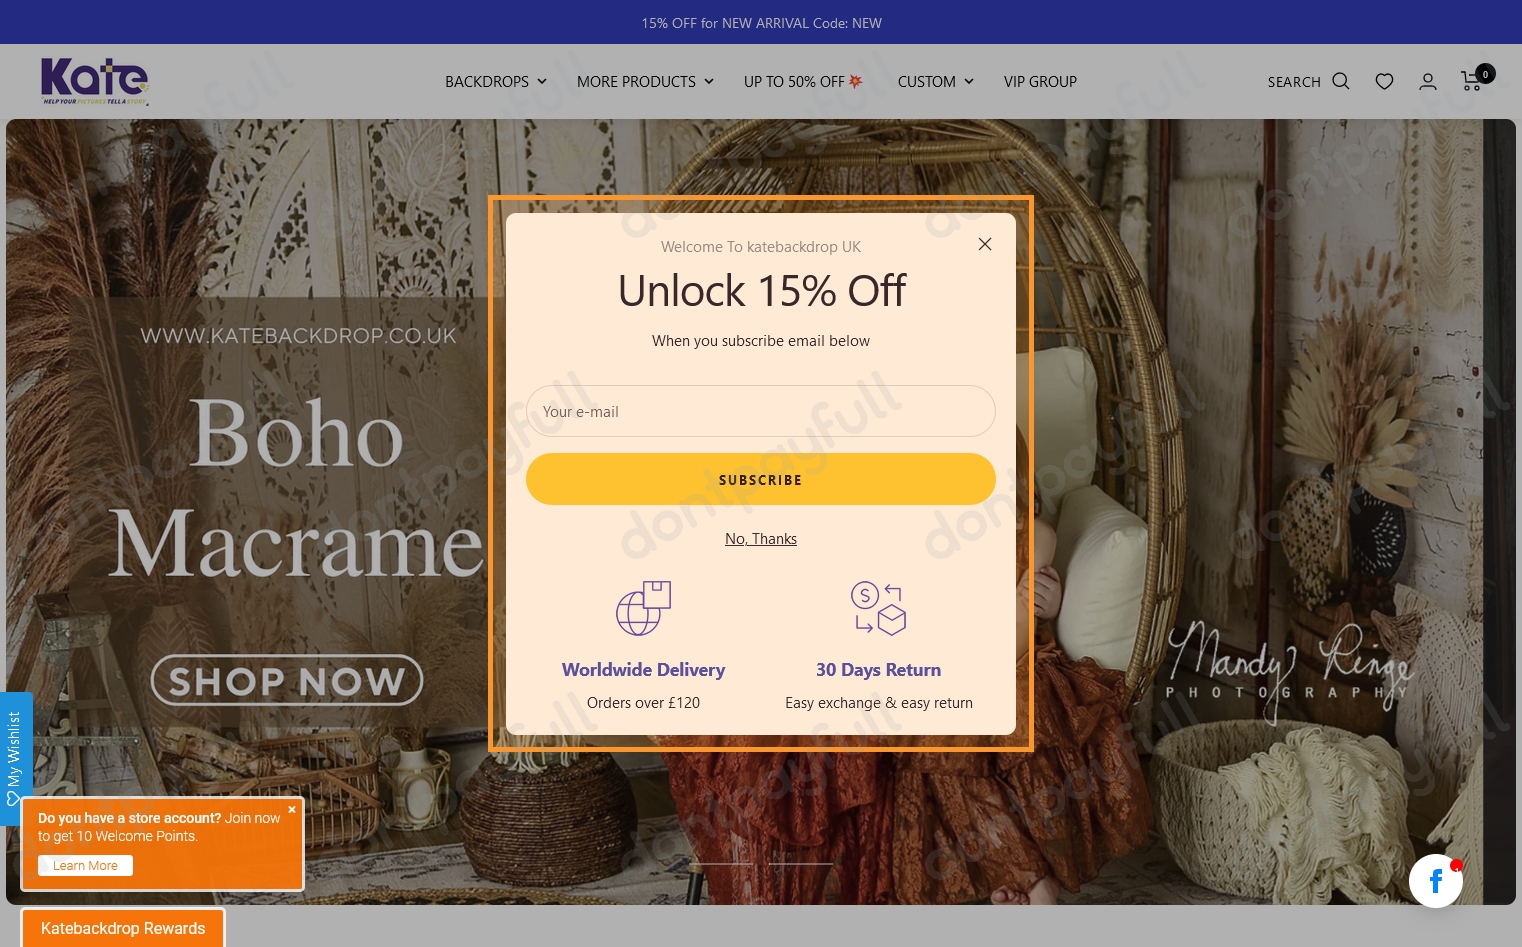Click Learn More in account notification
Image resolution: width=1522 pixels, height=947 pixels.
85,866
